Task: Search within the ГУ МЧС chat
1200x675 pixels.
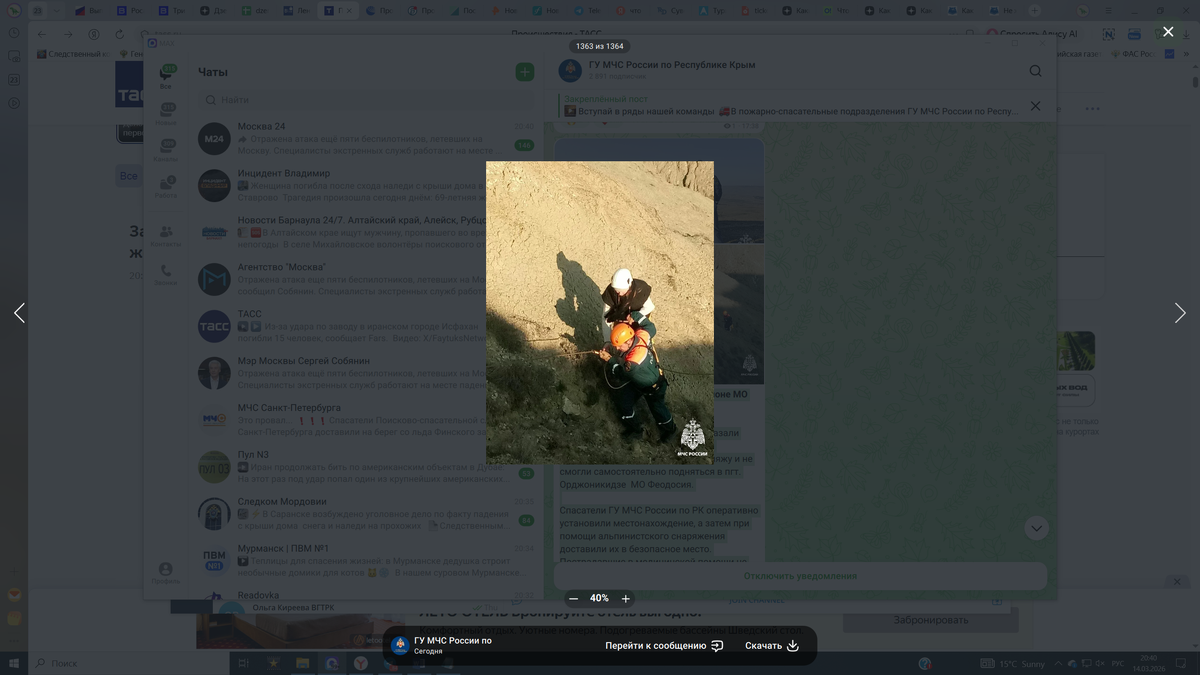Action: (1035, 71)
